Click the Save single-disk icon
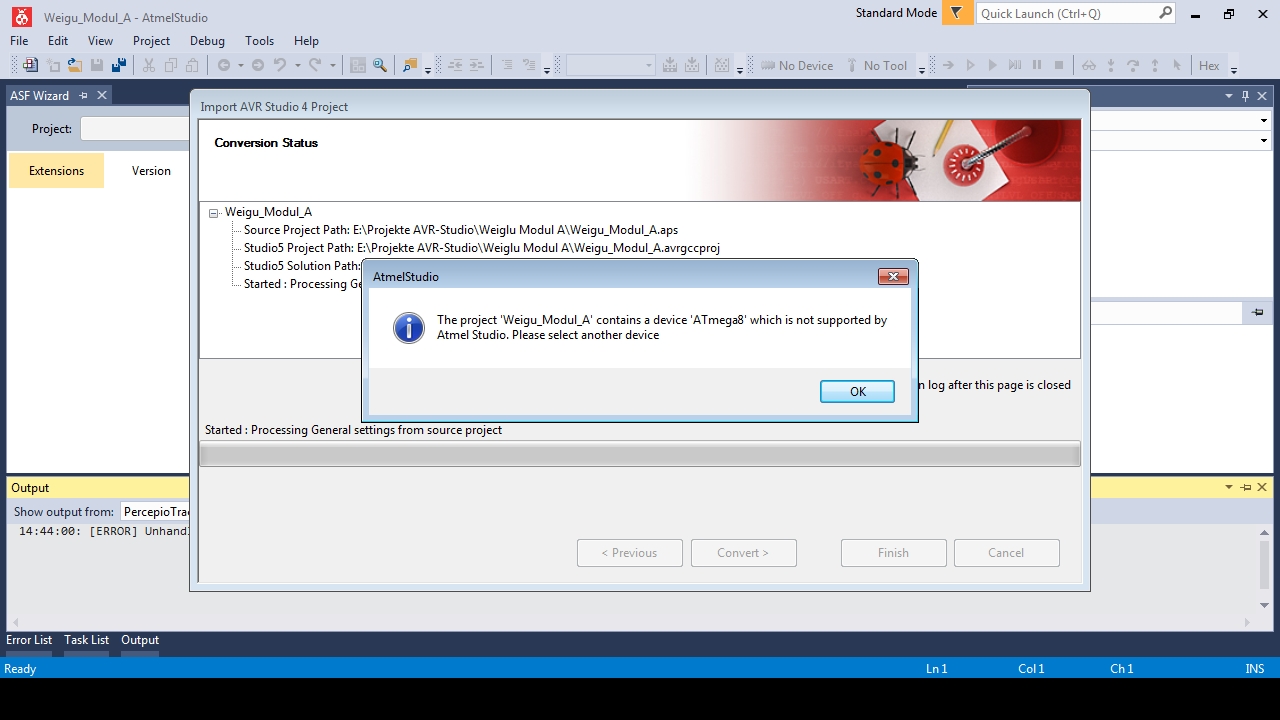Viewport: 1280px width, 720px height. point(97,65)
